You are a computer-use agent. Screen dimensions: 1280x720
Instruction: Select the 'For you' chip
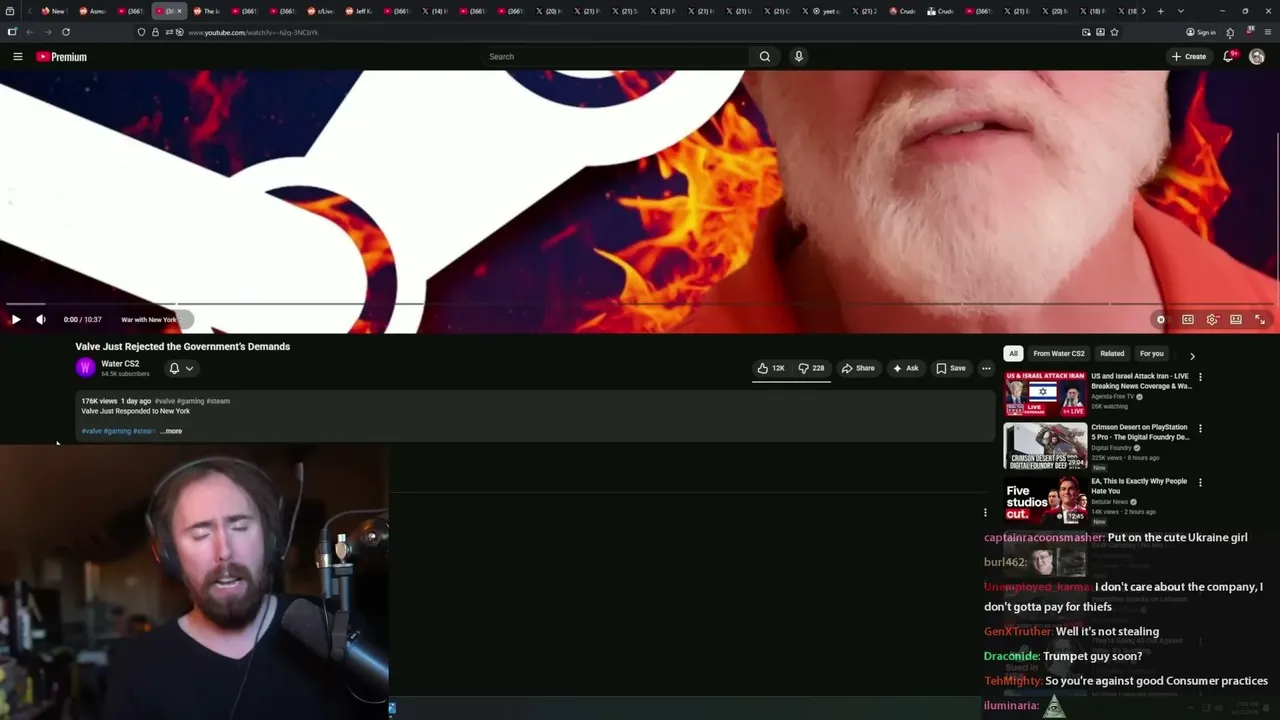click(x=1152, y=353)
